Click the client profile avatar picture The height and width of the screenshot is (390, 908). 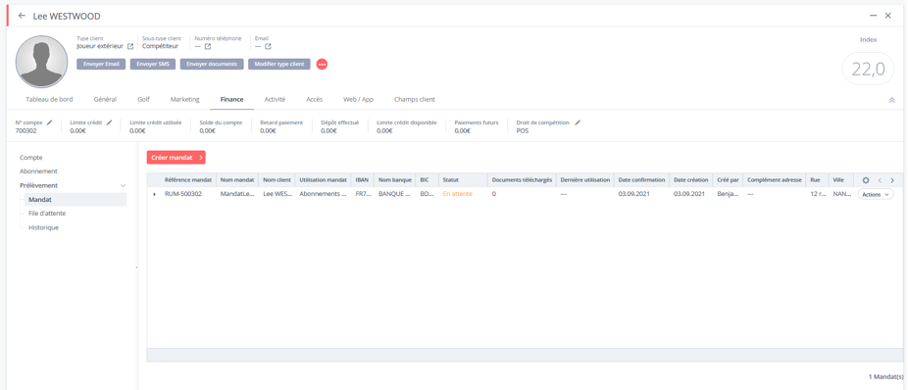click(42, 61)
